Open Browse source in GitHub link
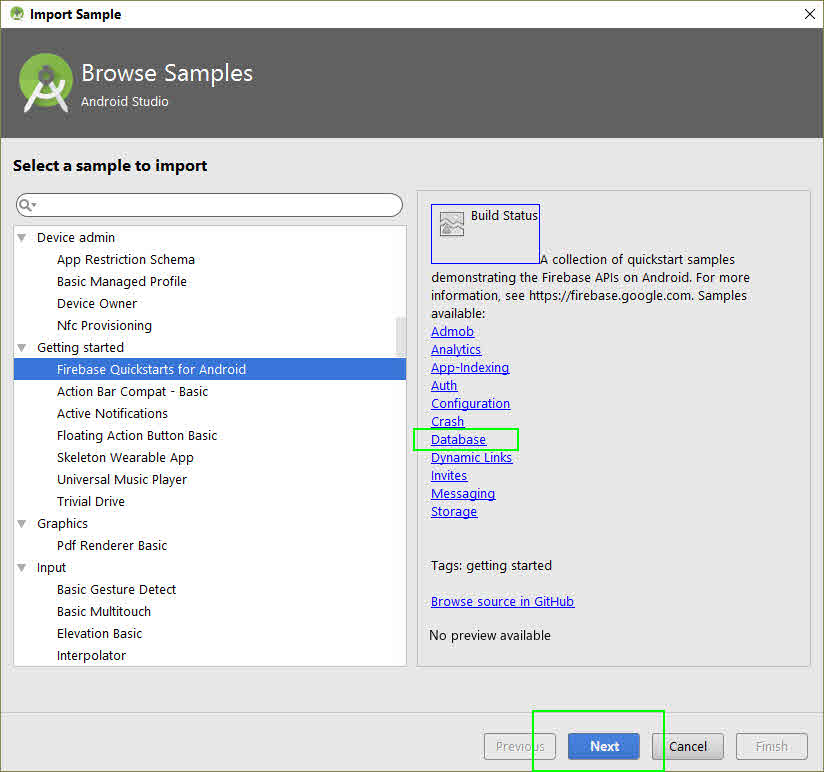The height and width of the screenshot is (772, 824). 502,601
